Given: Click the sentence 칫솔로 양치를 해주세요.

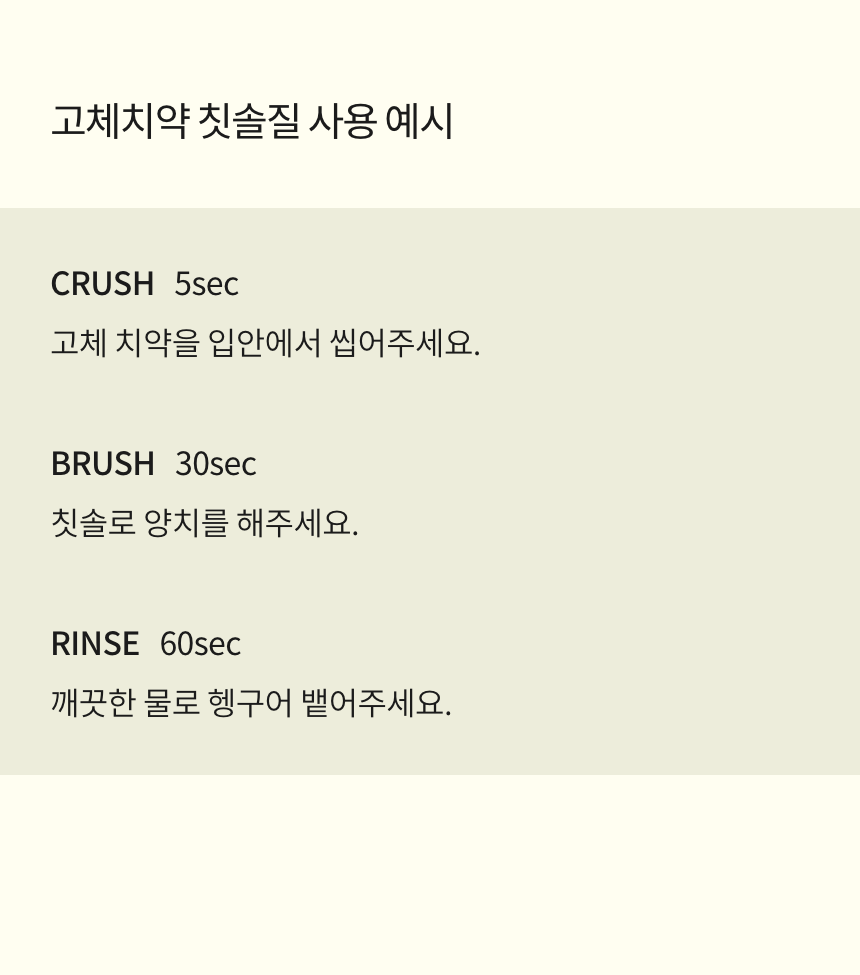Looking at the screenshot, I should click(x=205, y=522).
